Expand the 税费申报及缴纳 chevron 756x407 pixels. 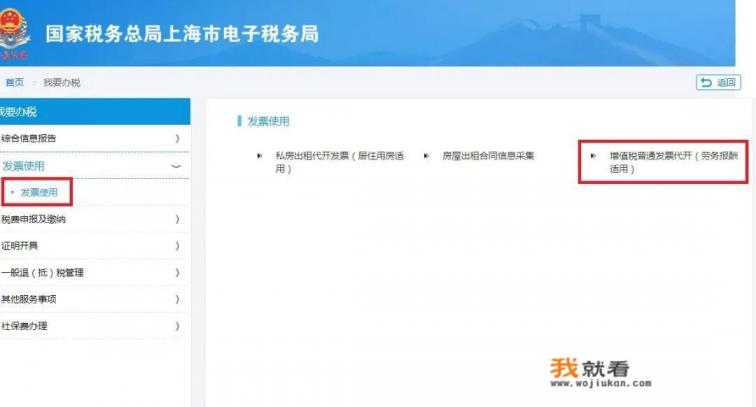[x=177, y=219]
